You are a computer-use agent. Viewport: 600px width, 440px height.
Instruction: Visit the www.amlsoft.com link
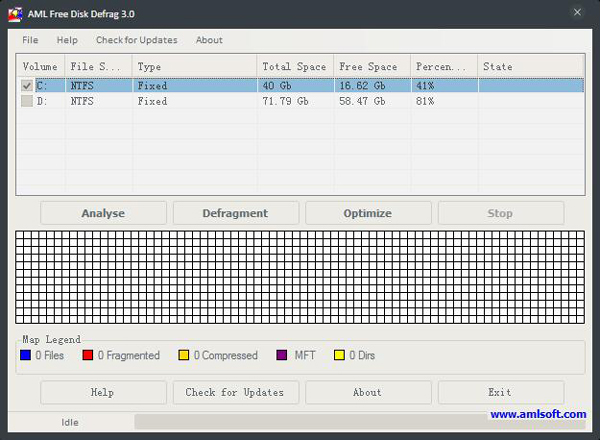(538, 414)
